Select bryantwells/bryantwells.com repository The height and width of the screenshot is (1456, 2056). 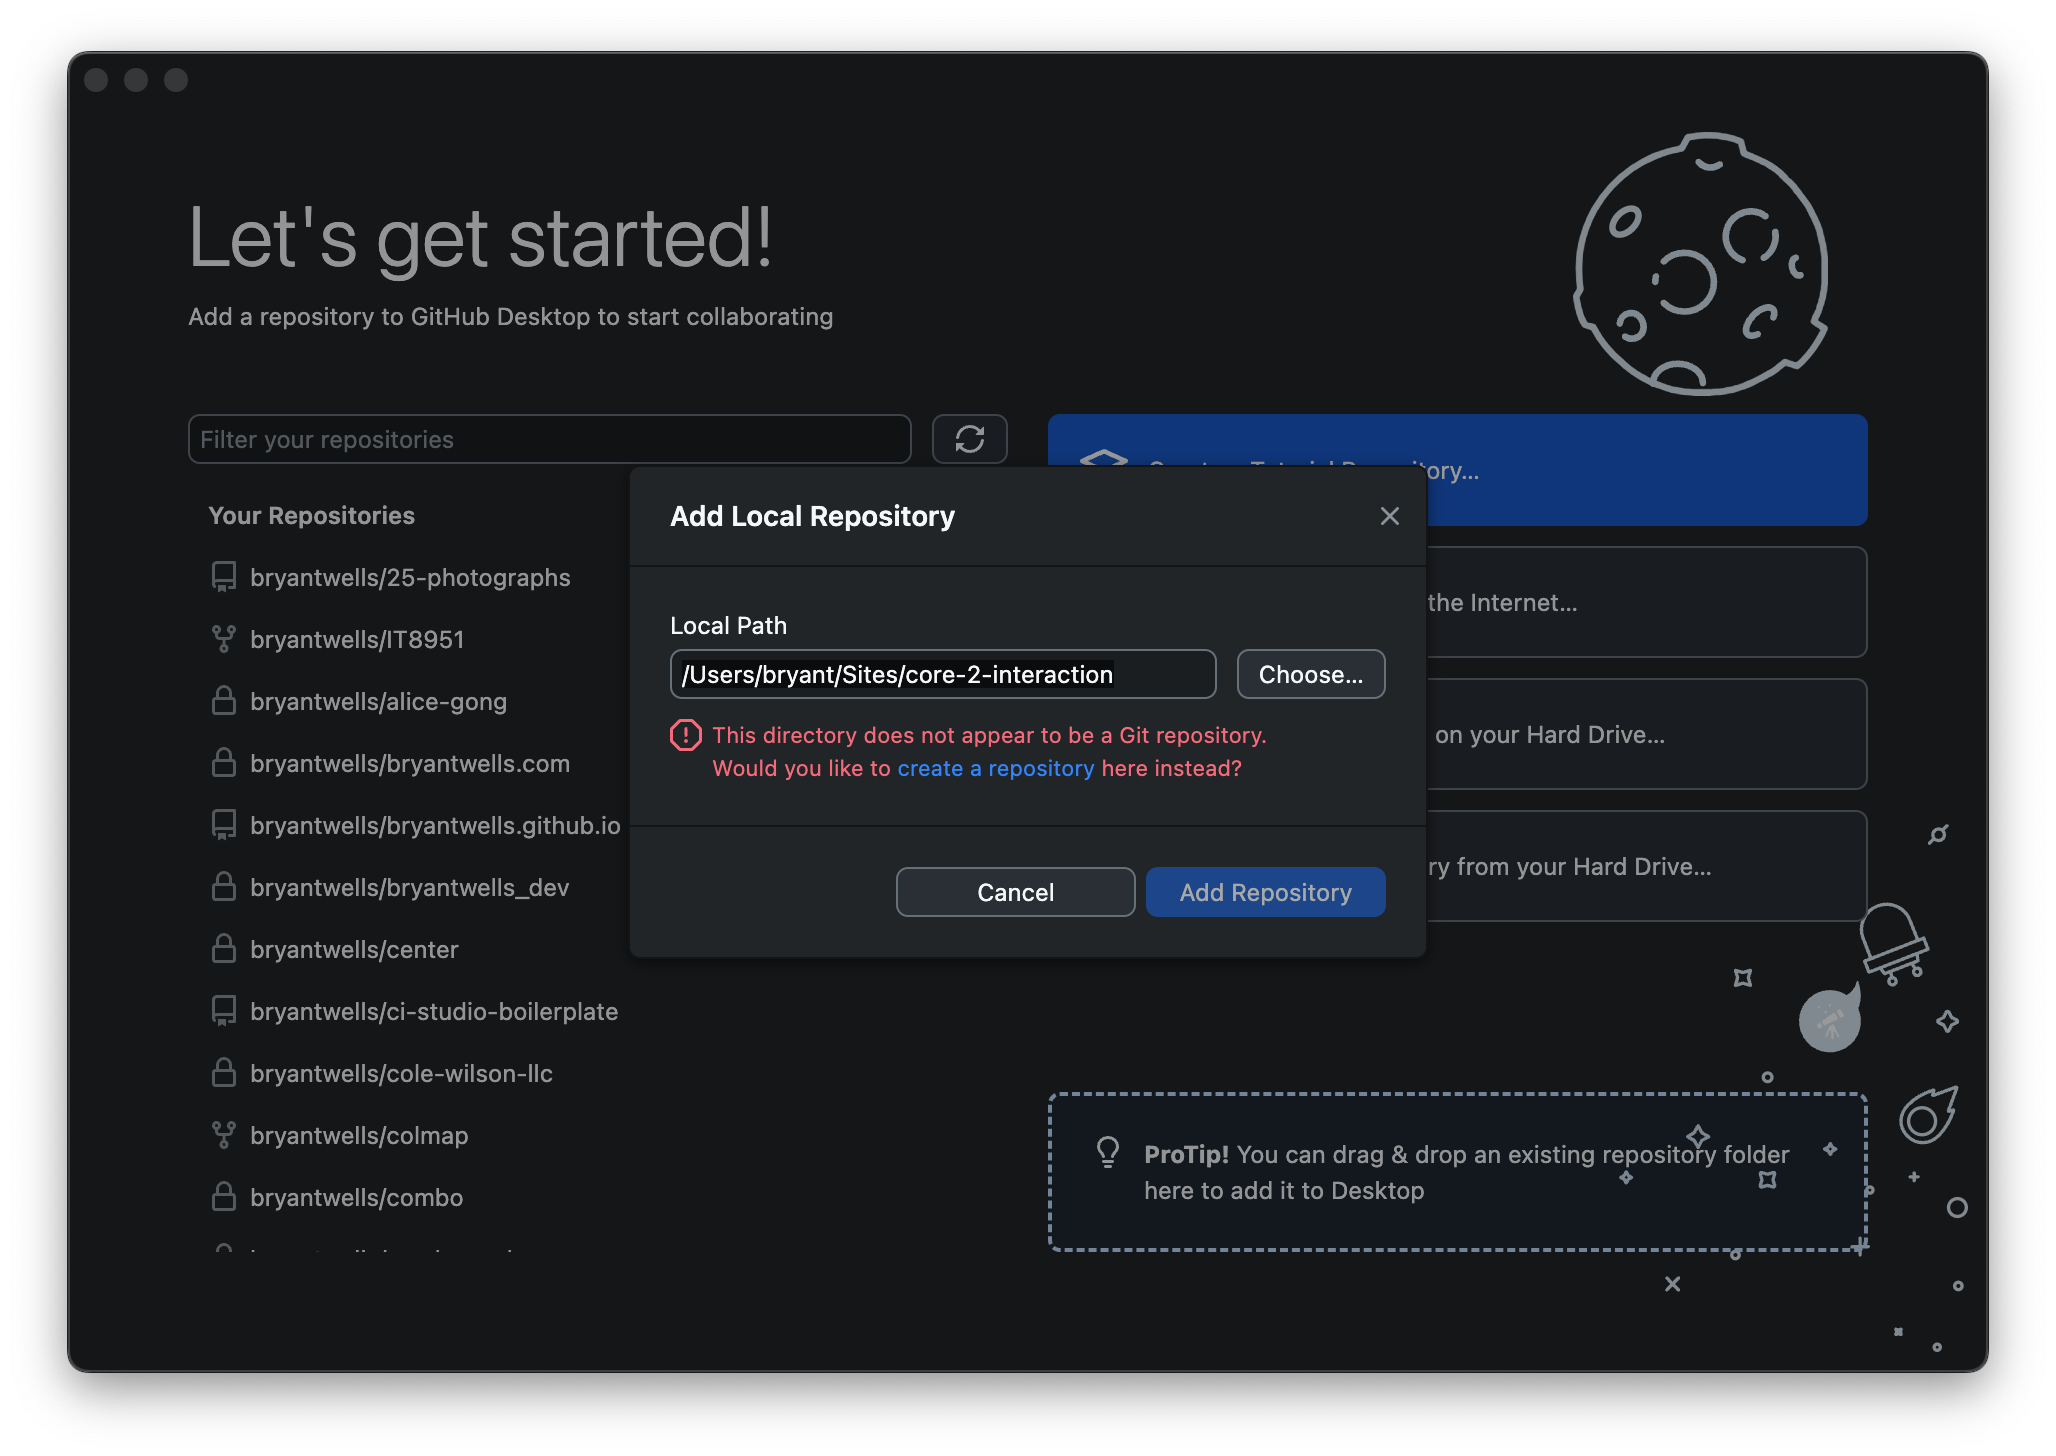click(409, 763)
